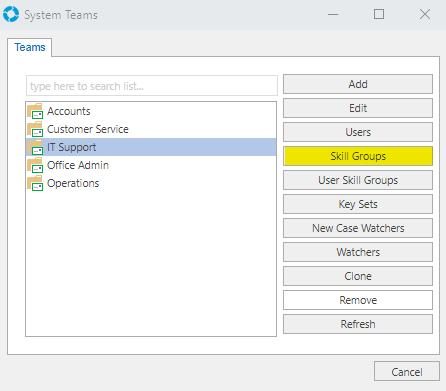Focus the search list input field
Viewport: 446px width, 391px height.
click(x=152, y=86)
